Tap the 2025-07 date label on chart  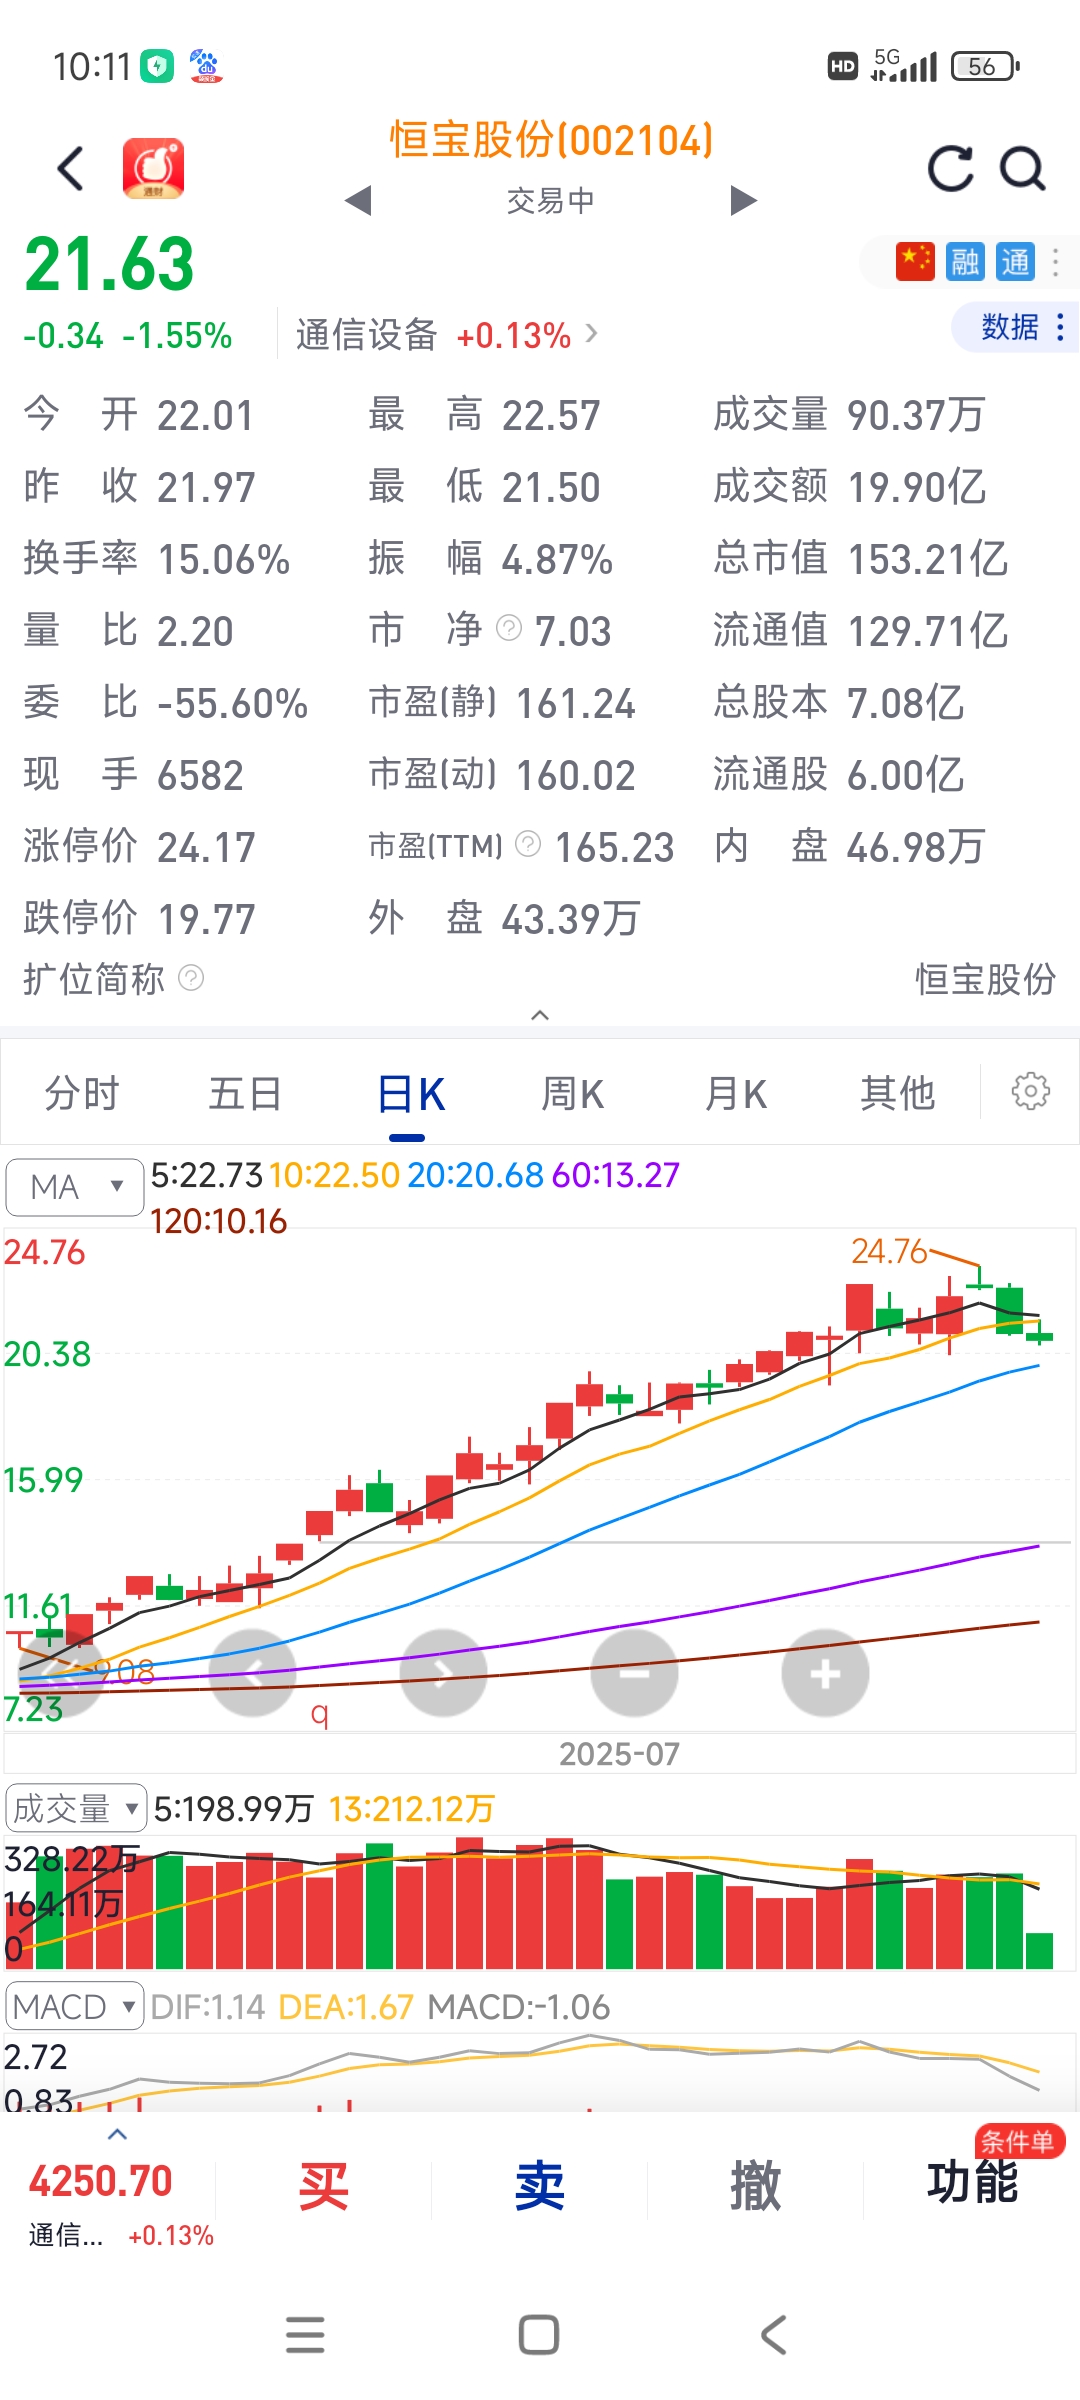pyautogui.click(x=619, y=1753)
